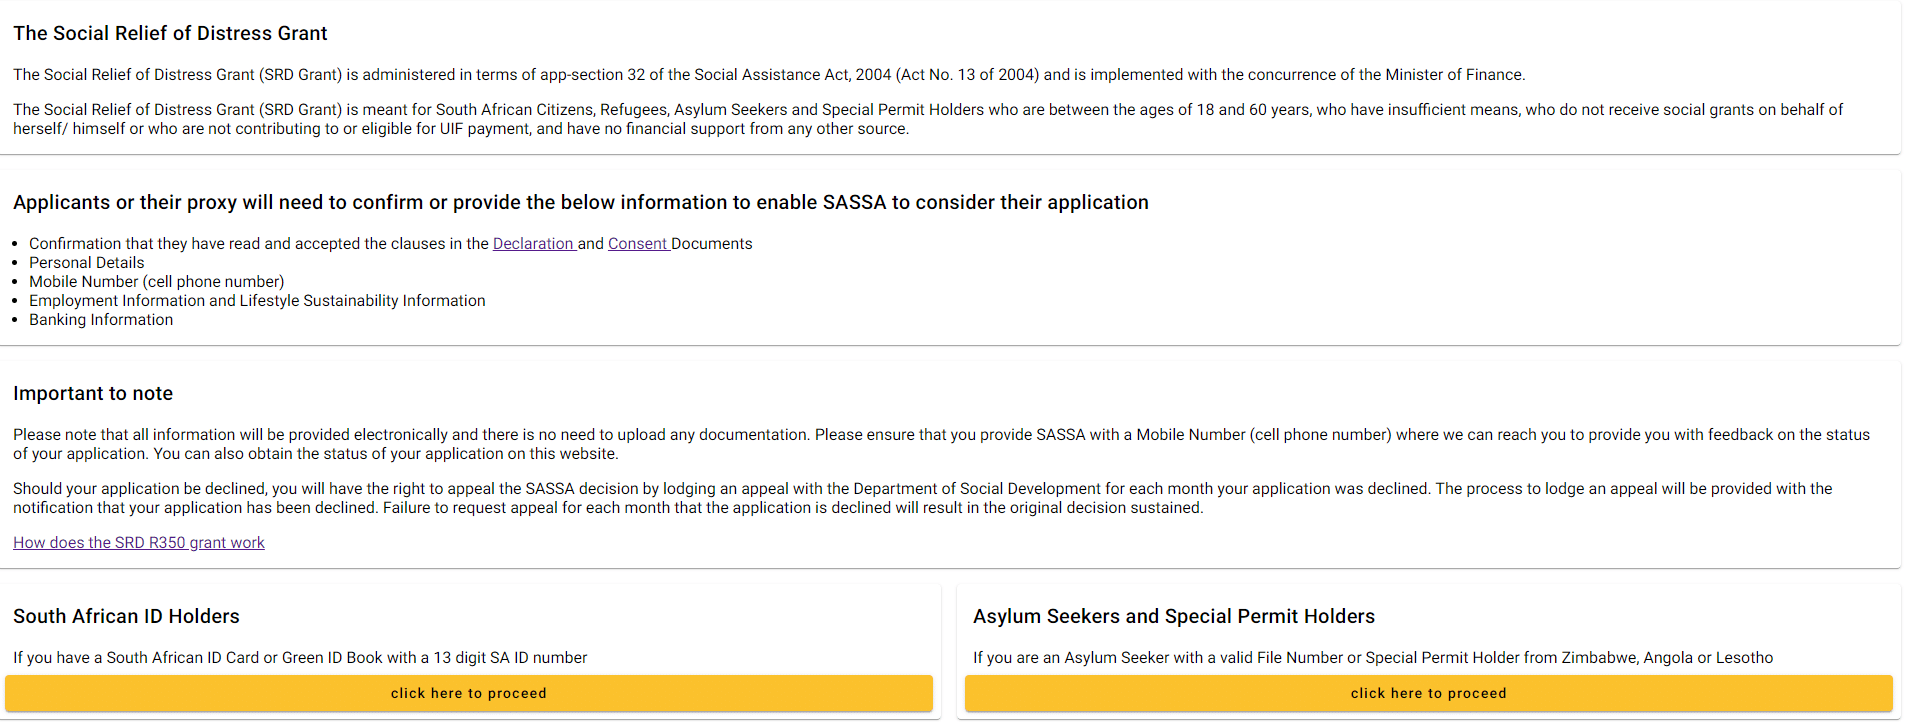Click the 'Personal Details' bullet item
The width and height of the screenshot is (1909, 724).
click(x=87, y=263)
